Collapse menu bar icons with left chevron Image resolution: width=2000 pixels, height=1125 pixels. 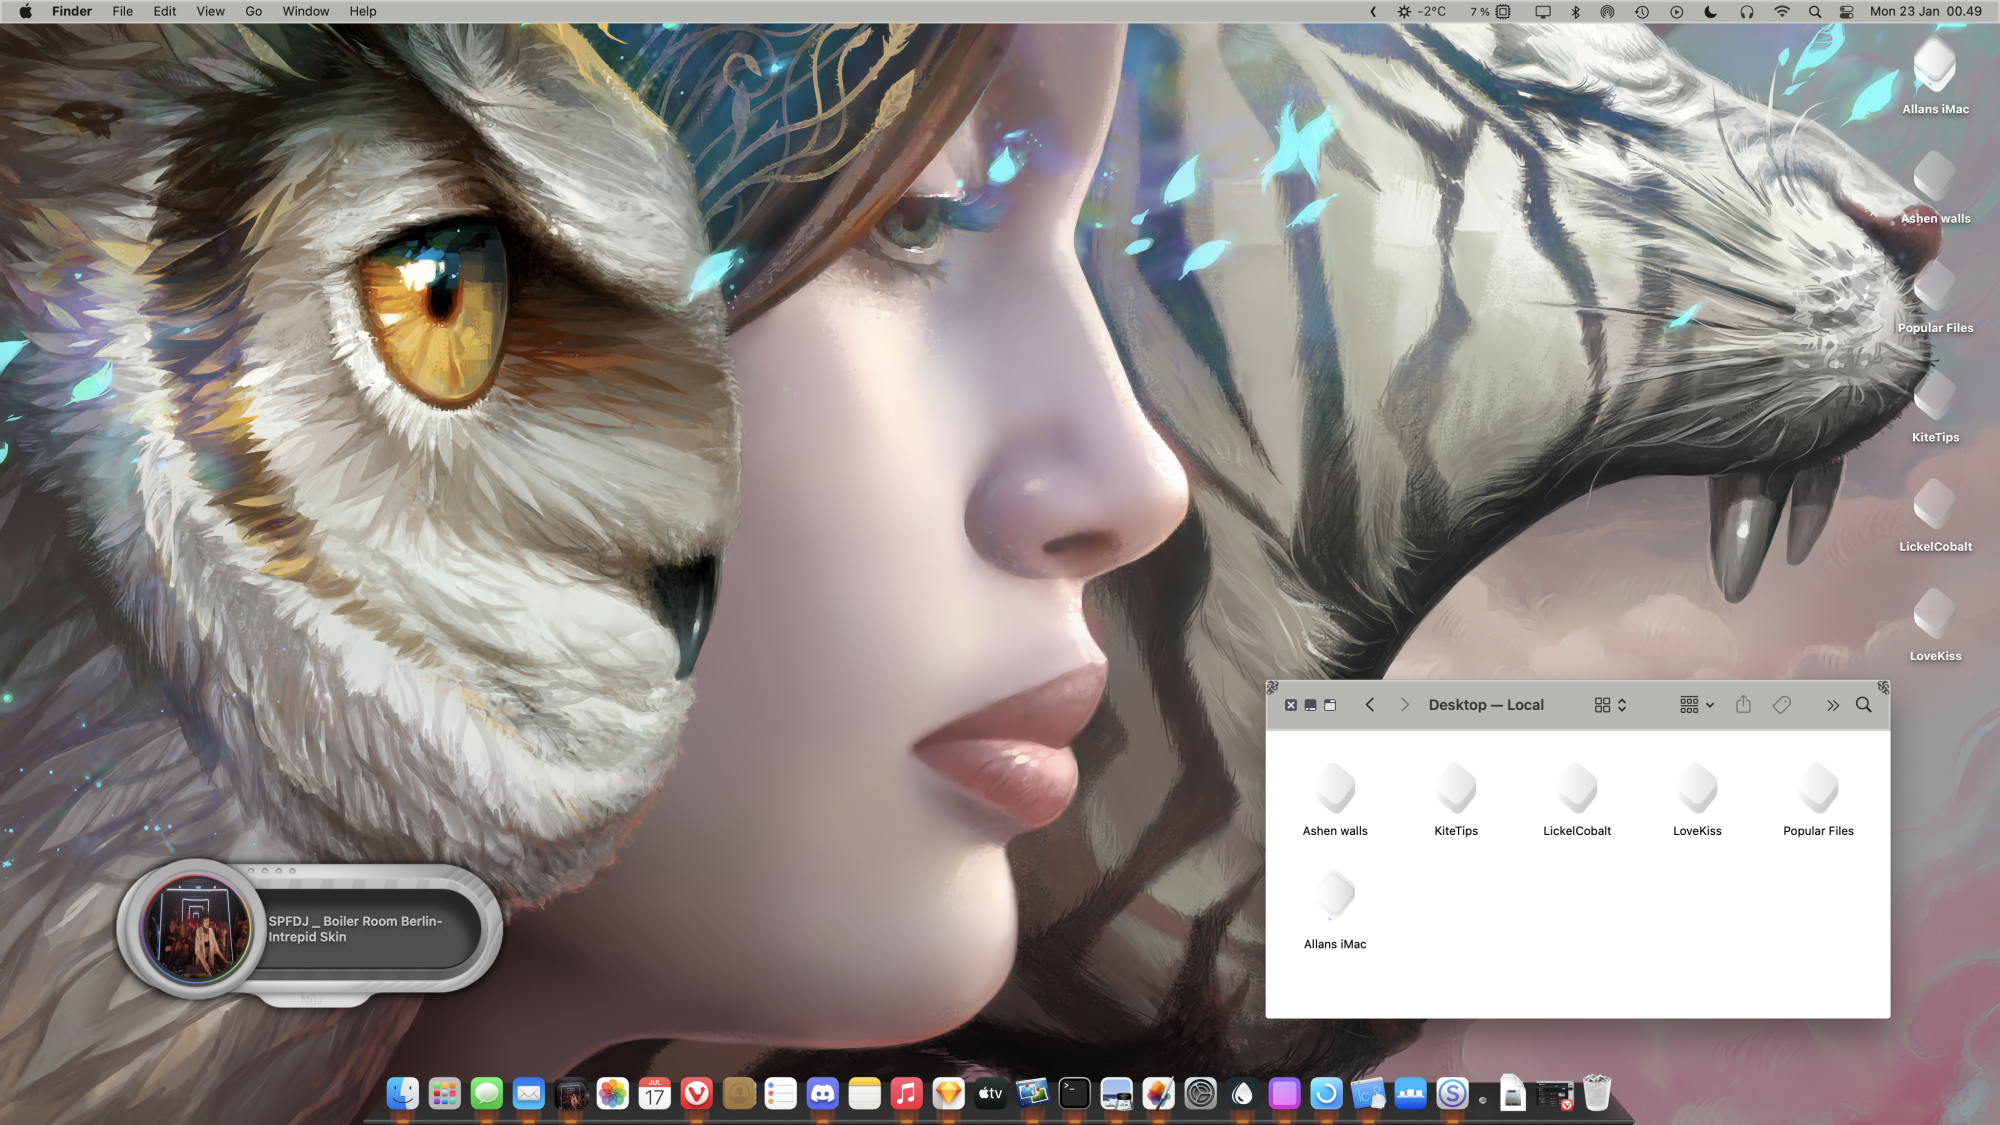coord(1373,11)
